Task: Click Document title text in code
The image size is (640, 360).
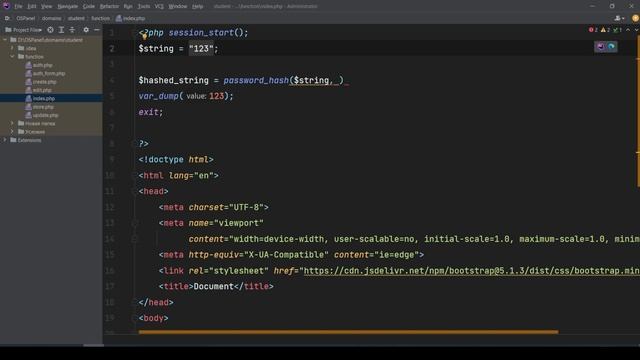Action: coord(213,287)
